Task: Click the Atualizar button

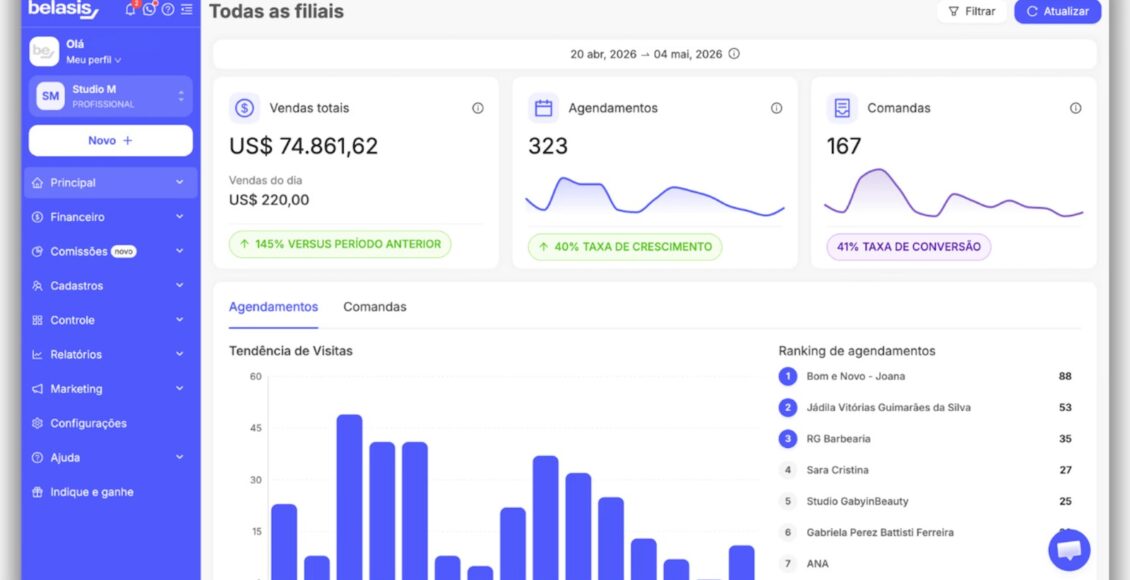Action: tap(1057, 12)
